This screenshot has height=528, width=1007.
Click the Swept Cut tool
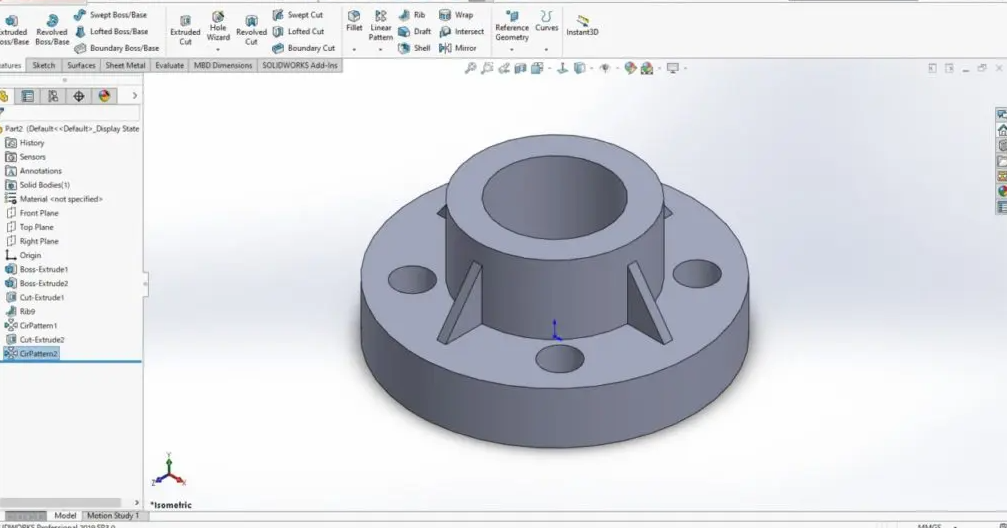tap(298, 15)
